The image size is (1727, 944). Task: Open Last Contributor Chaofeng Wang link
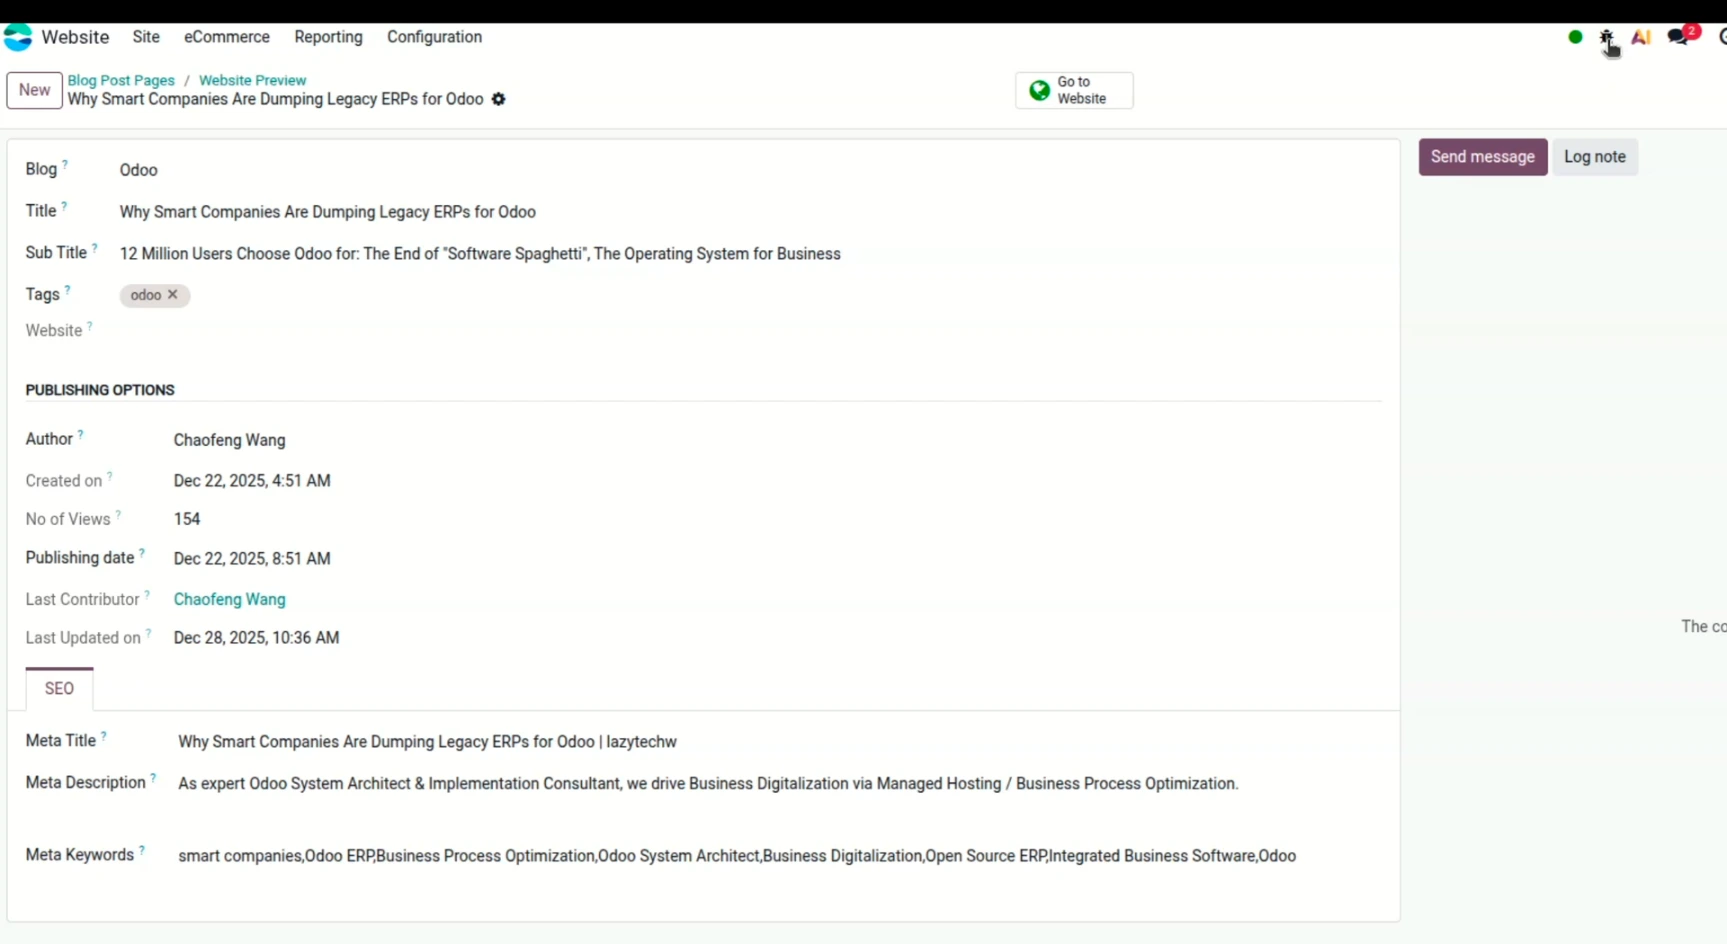[x=229, y=599]
